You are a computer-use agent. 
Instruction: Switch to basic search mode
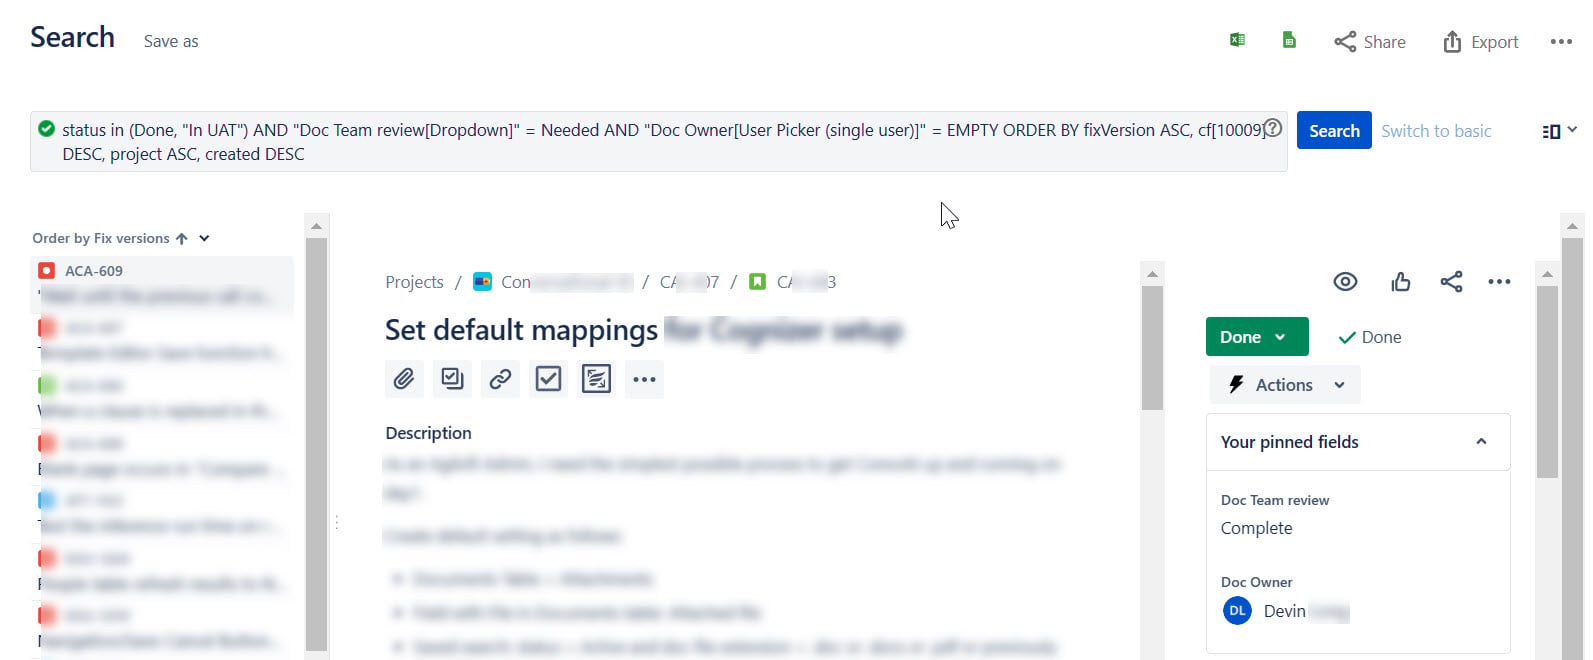pyautogui.click(x=1436, y=131)
